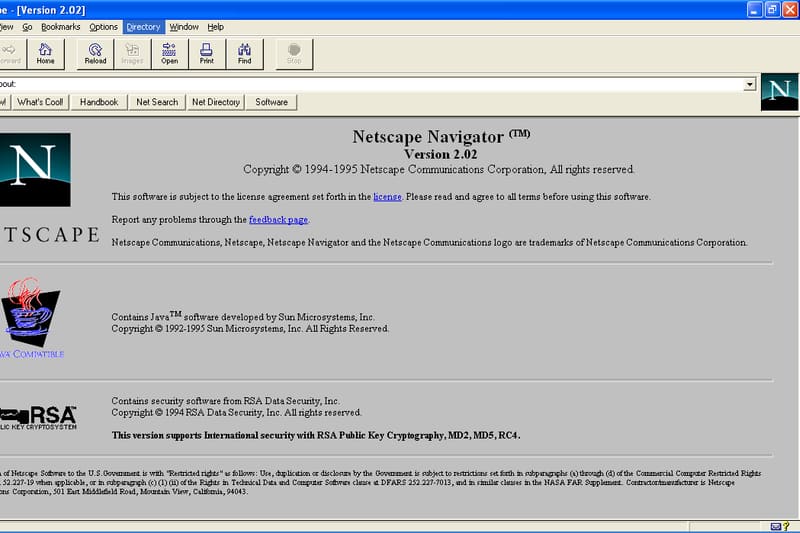
Task: Open the Bookmarks menu
Action: [61, 27]
